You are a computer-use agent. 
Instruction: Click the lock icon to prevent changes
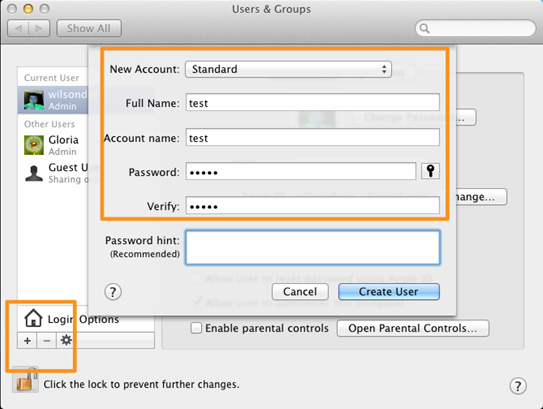pyautogui.click(x=26, y=380)
